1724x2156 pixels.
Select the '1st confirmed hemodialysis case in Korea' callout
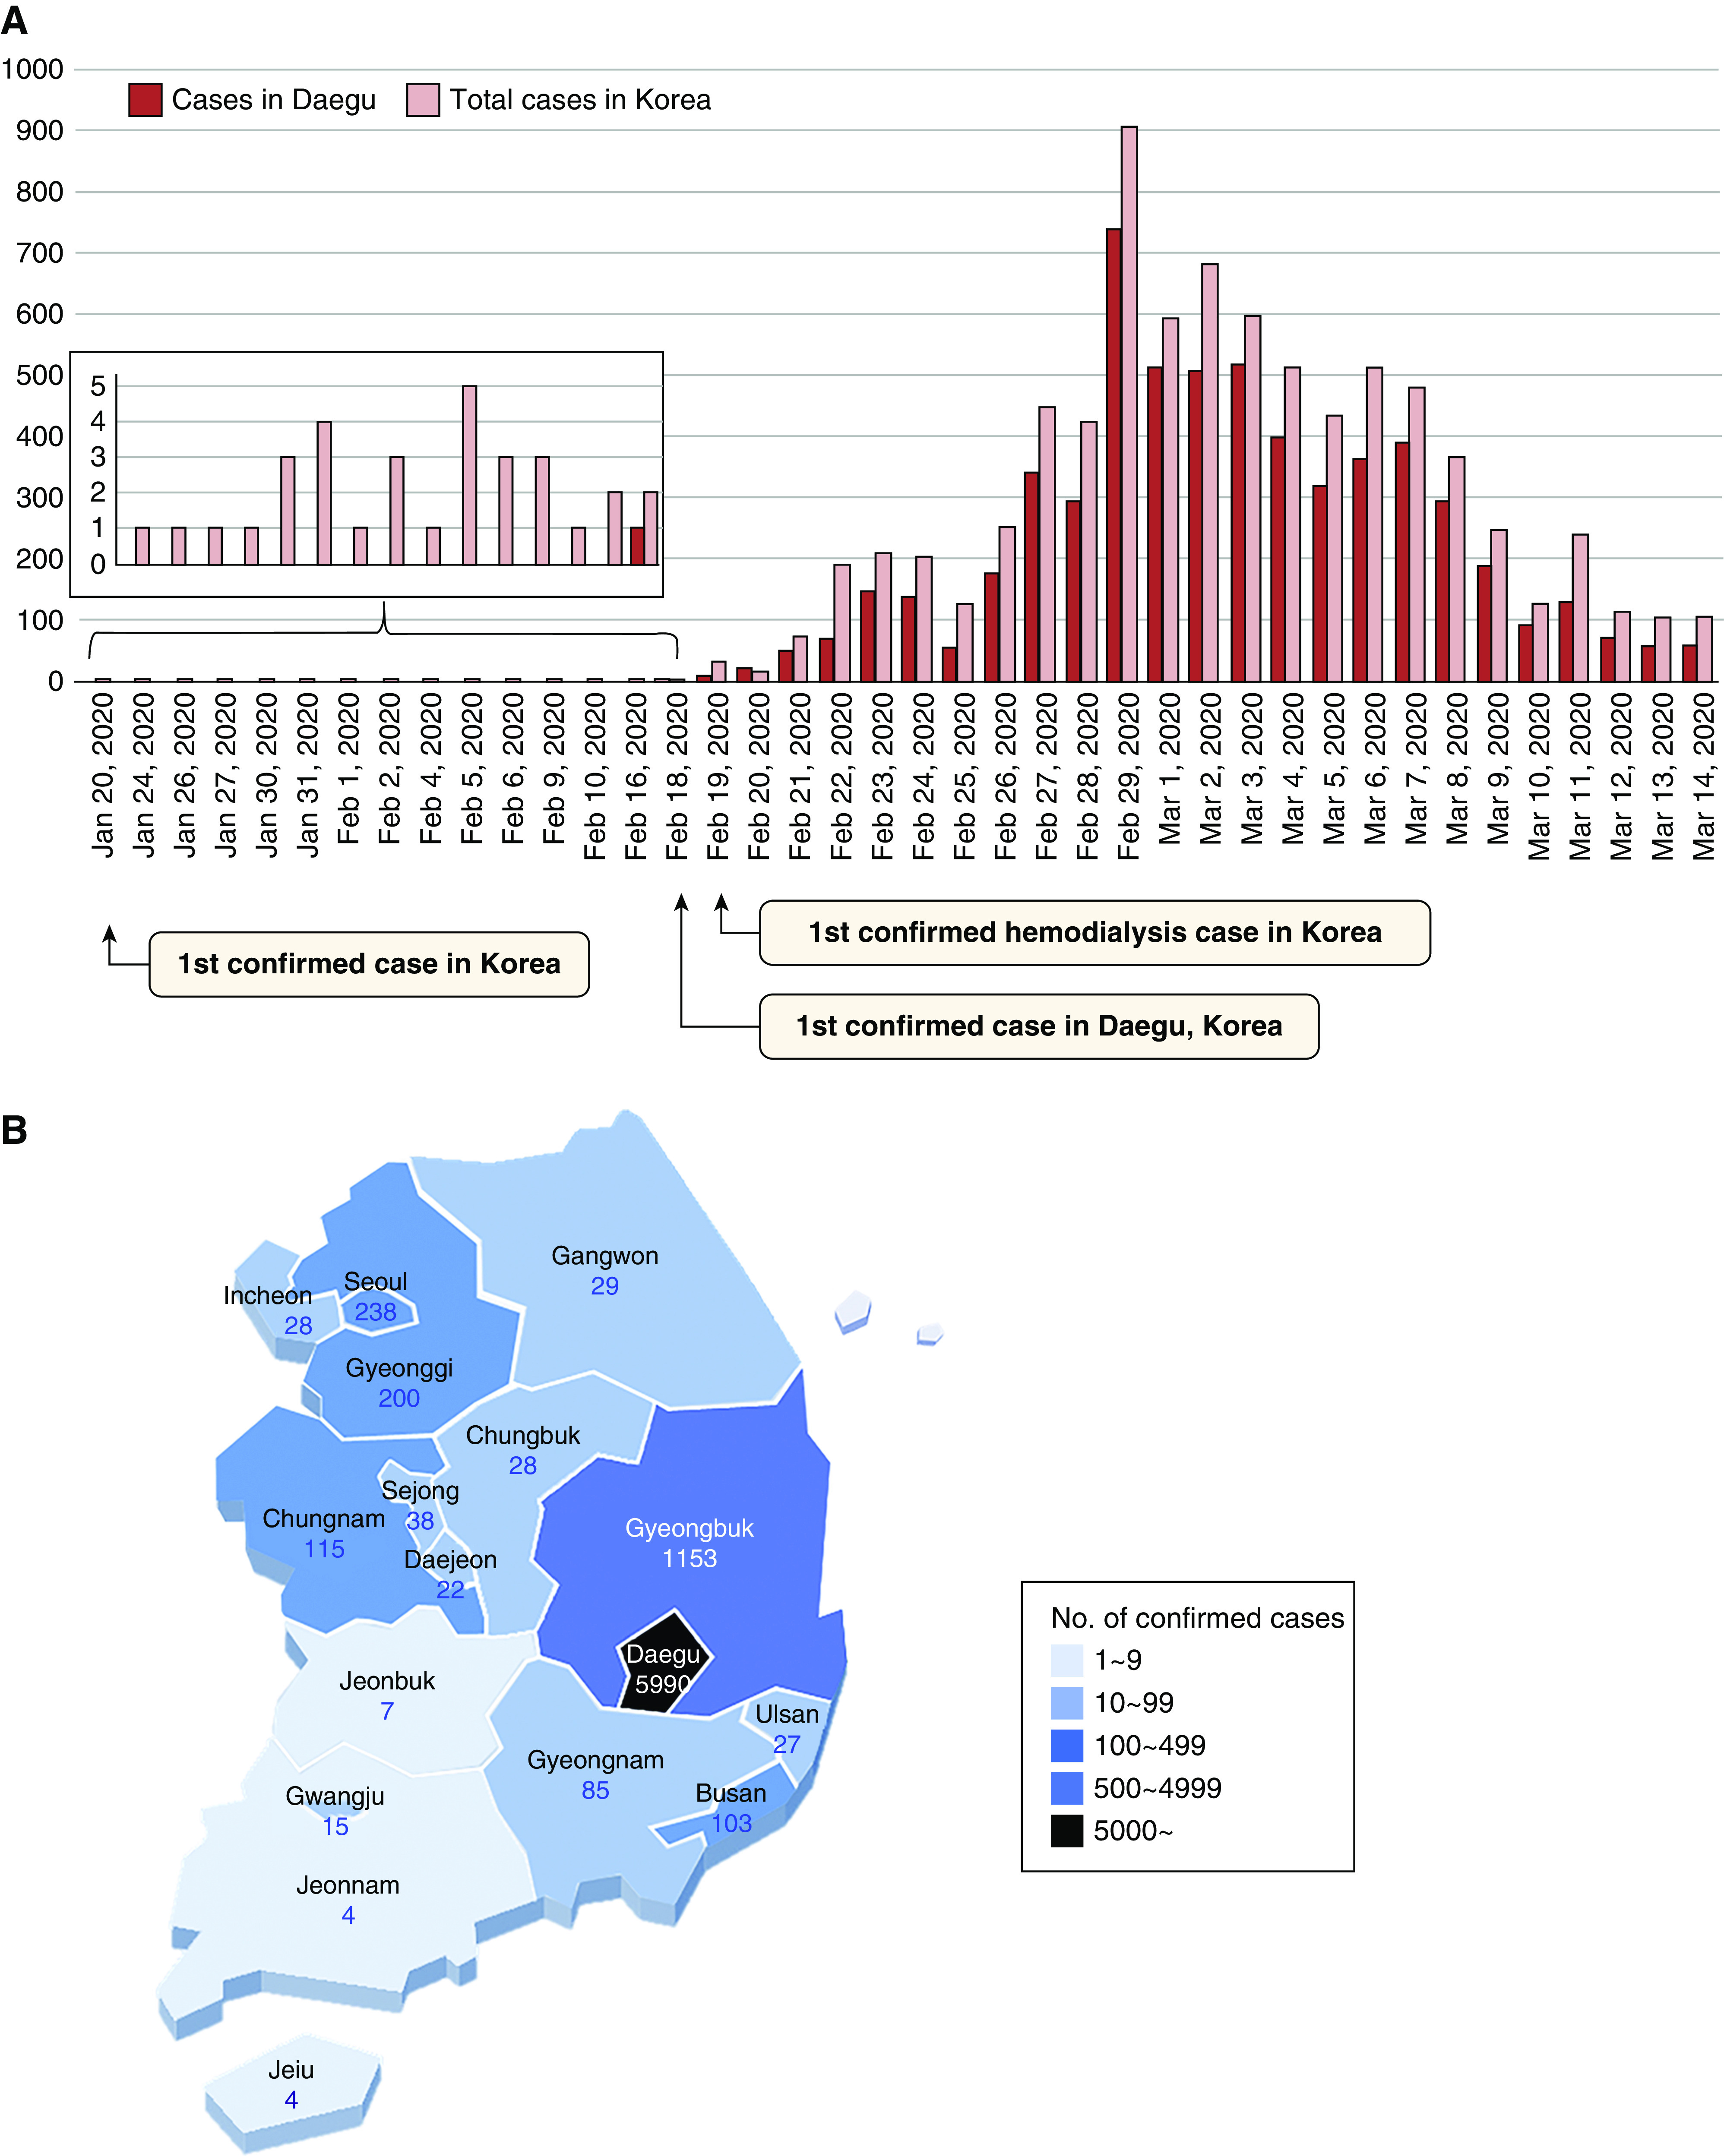point(1095,933)
